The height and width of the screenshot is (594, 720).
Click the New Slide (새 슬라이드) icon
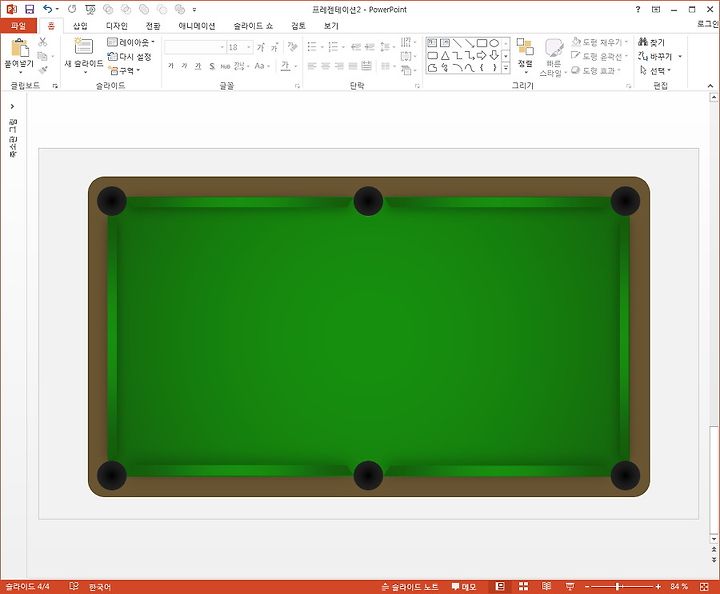84,46
